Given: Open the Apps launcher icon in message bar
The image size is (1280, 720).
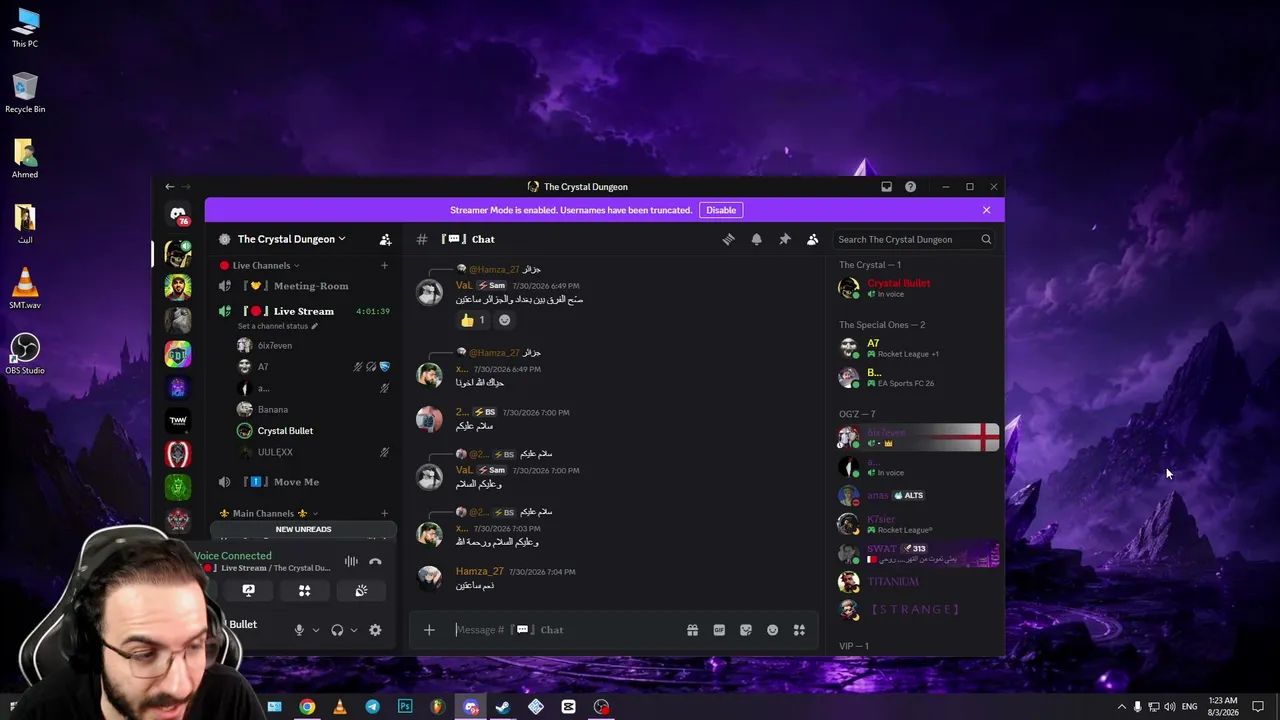Looking at the screenshot, I should click(x=799, y=630).
